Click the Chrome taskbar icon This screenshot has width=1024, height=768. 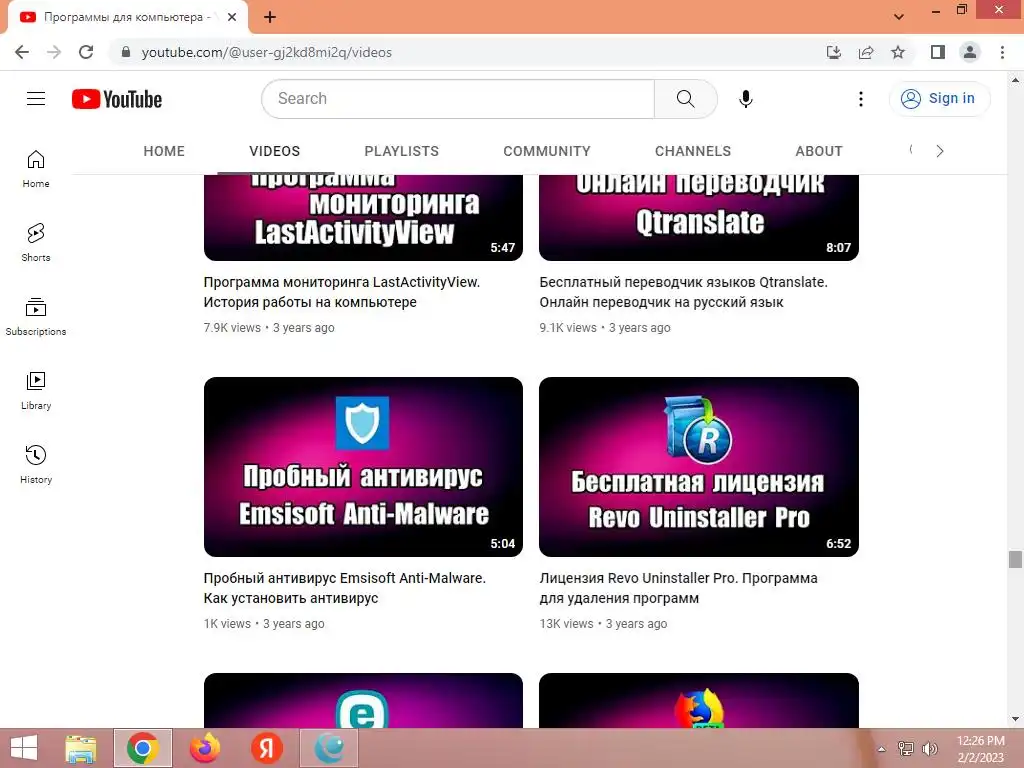coord(143,748)
